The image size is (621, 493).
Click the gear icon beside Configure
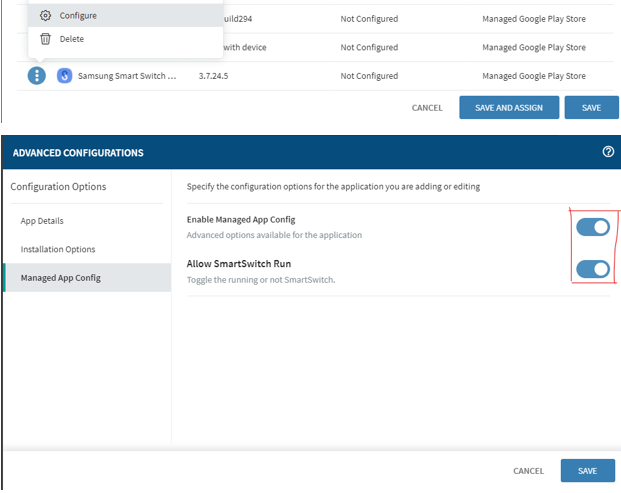click(x=45, y=16)
